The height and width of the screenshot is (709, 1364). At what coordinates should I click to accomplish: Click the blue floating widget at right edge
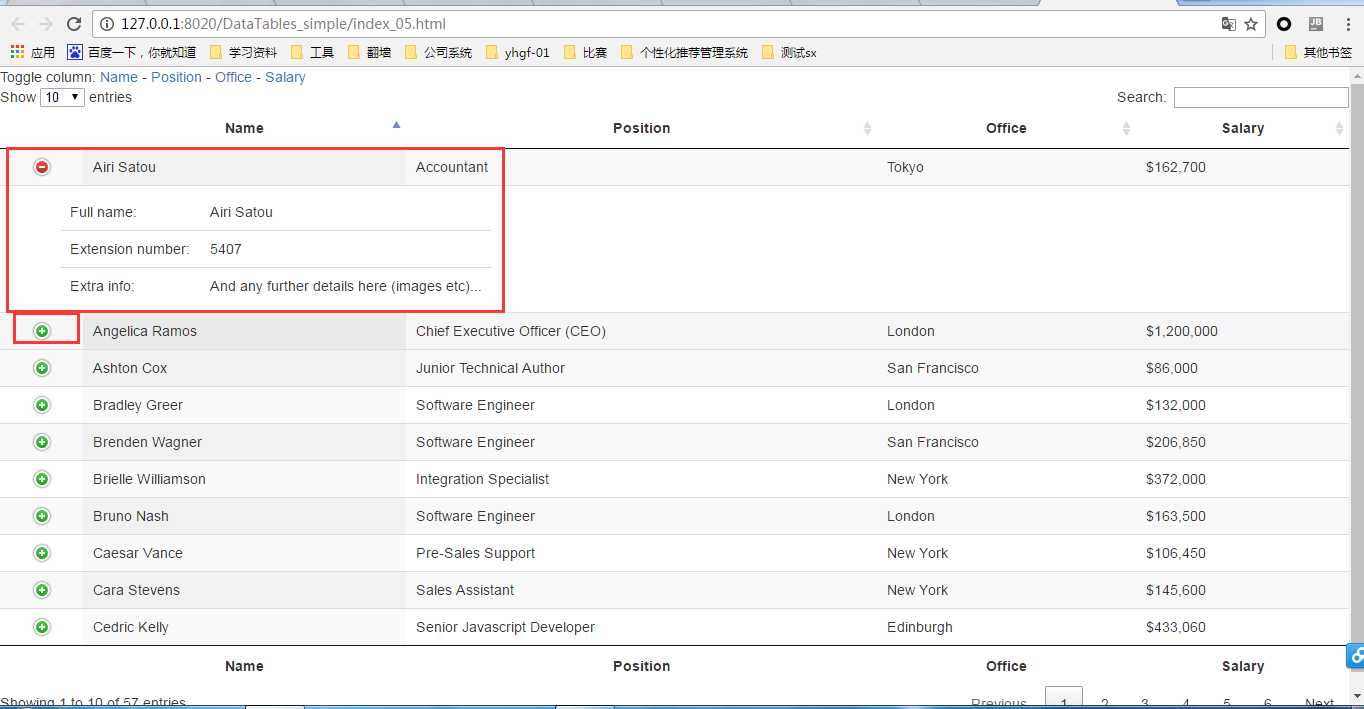(x=1355, y=656)
